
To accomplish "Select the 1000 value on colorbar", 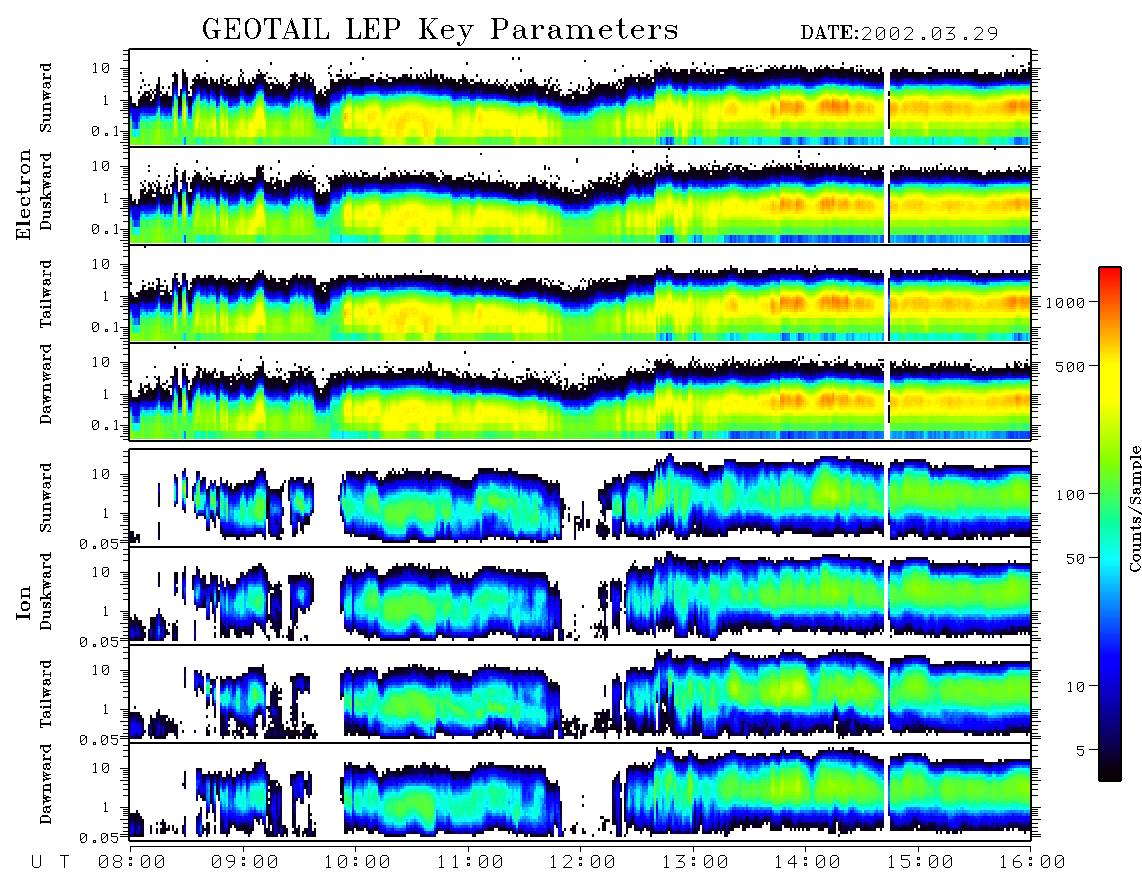I will [x=1066, y=302].
